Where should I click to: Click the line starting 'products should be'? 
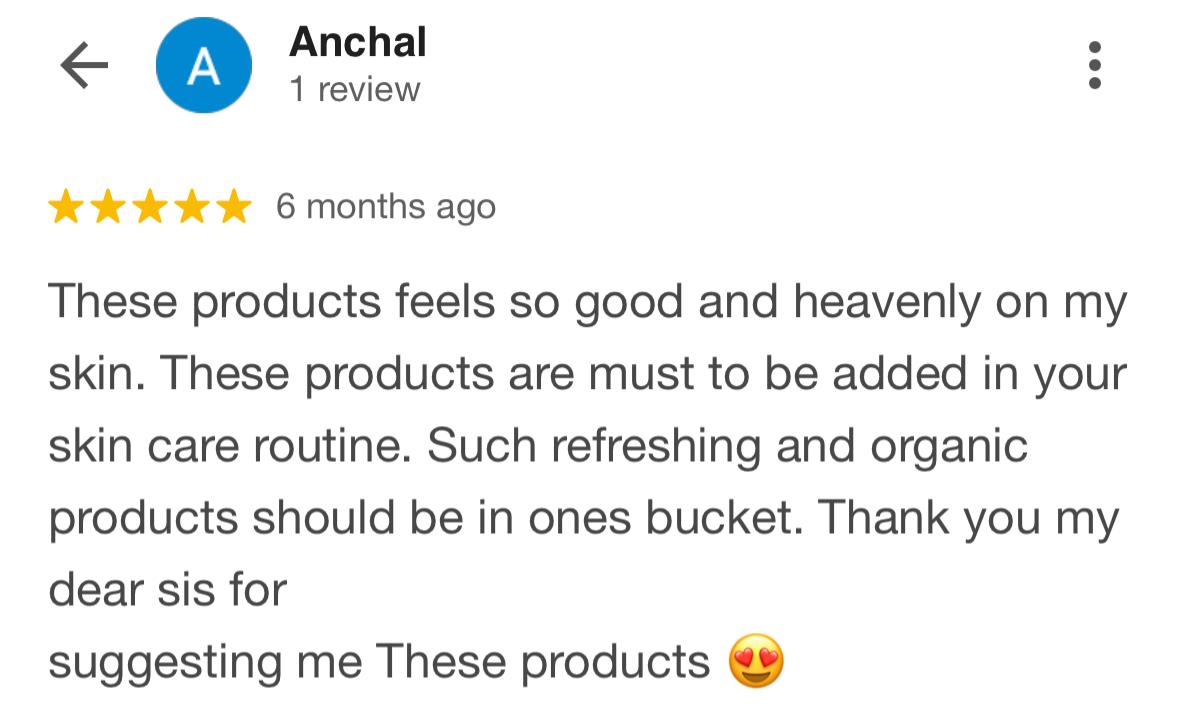click(x=583, y=518)
